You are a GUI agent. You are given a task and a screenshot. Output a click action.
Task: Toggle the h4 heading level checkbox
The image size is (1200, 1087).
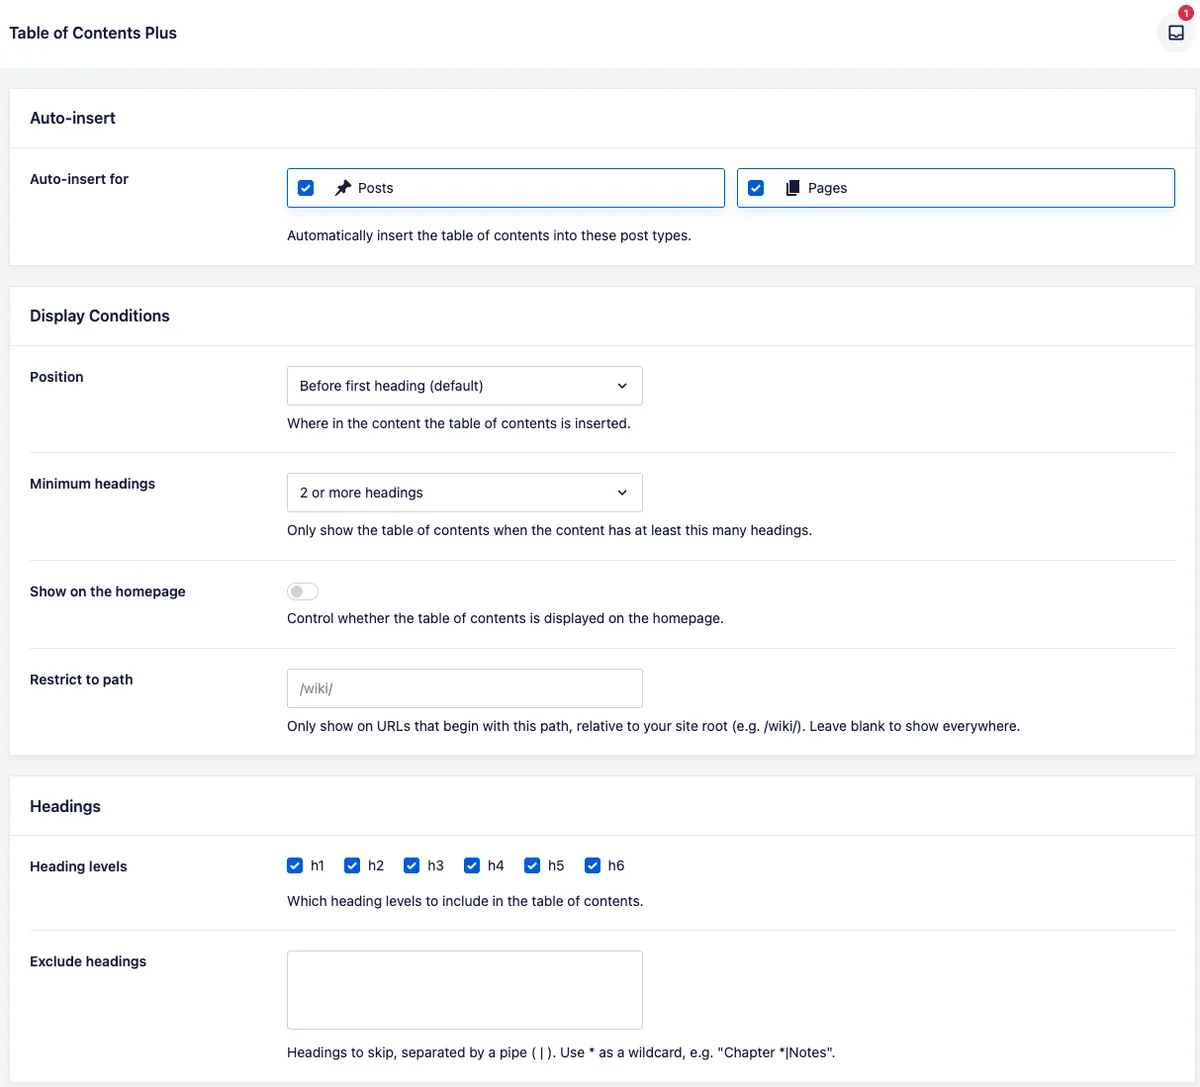pos(472,865)
